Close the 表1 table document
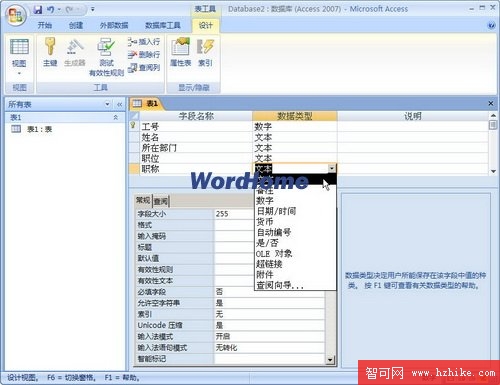Image resolution: width=500 pixels, height=385 pixels. coord(490,103)
